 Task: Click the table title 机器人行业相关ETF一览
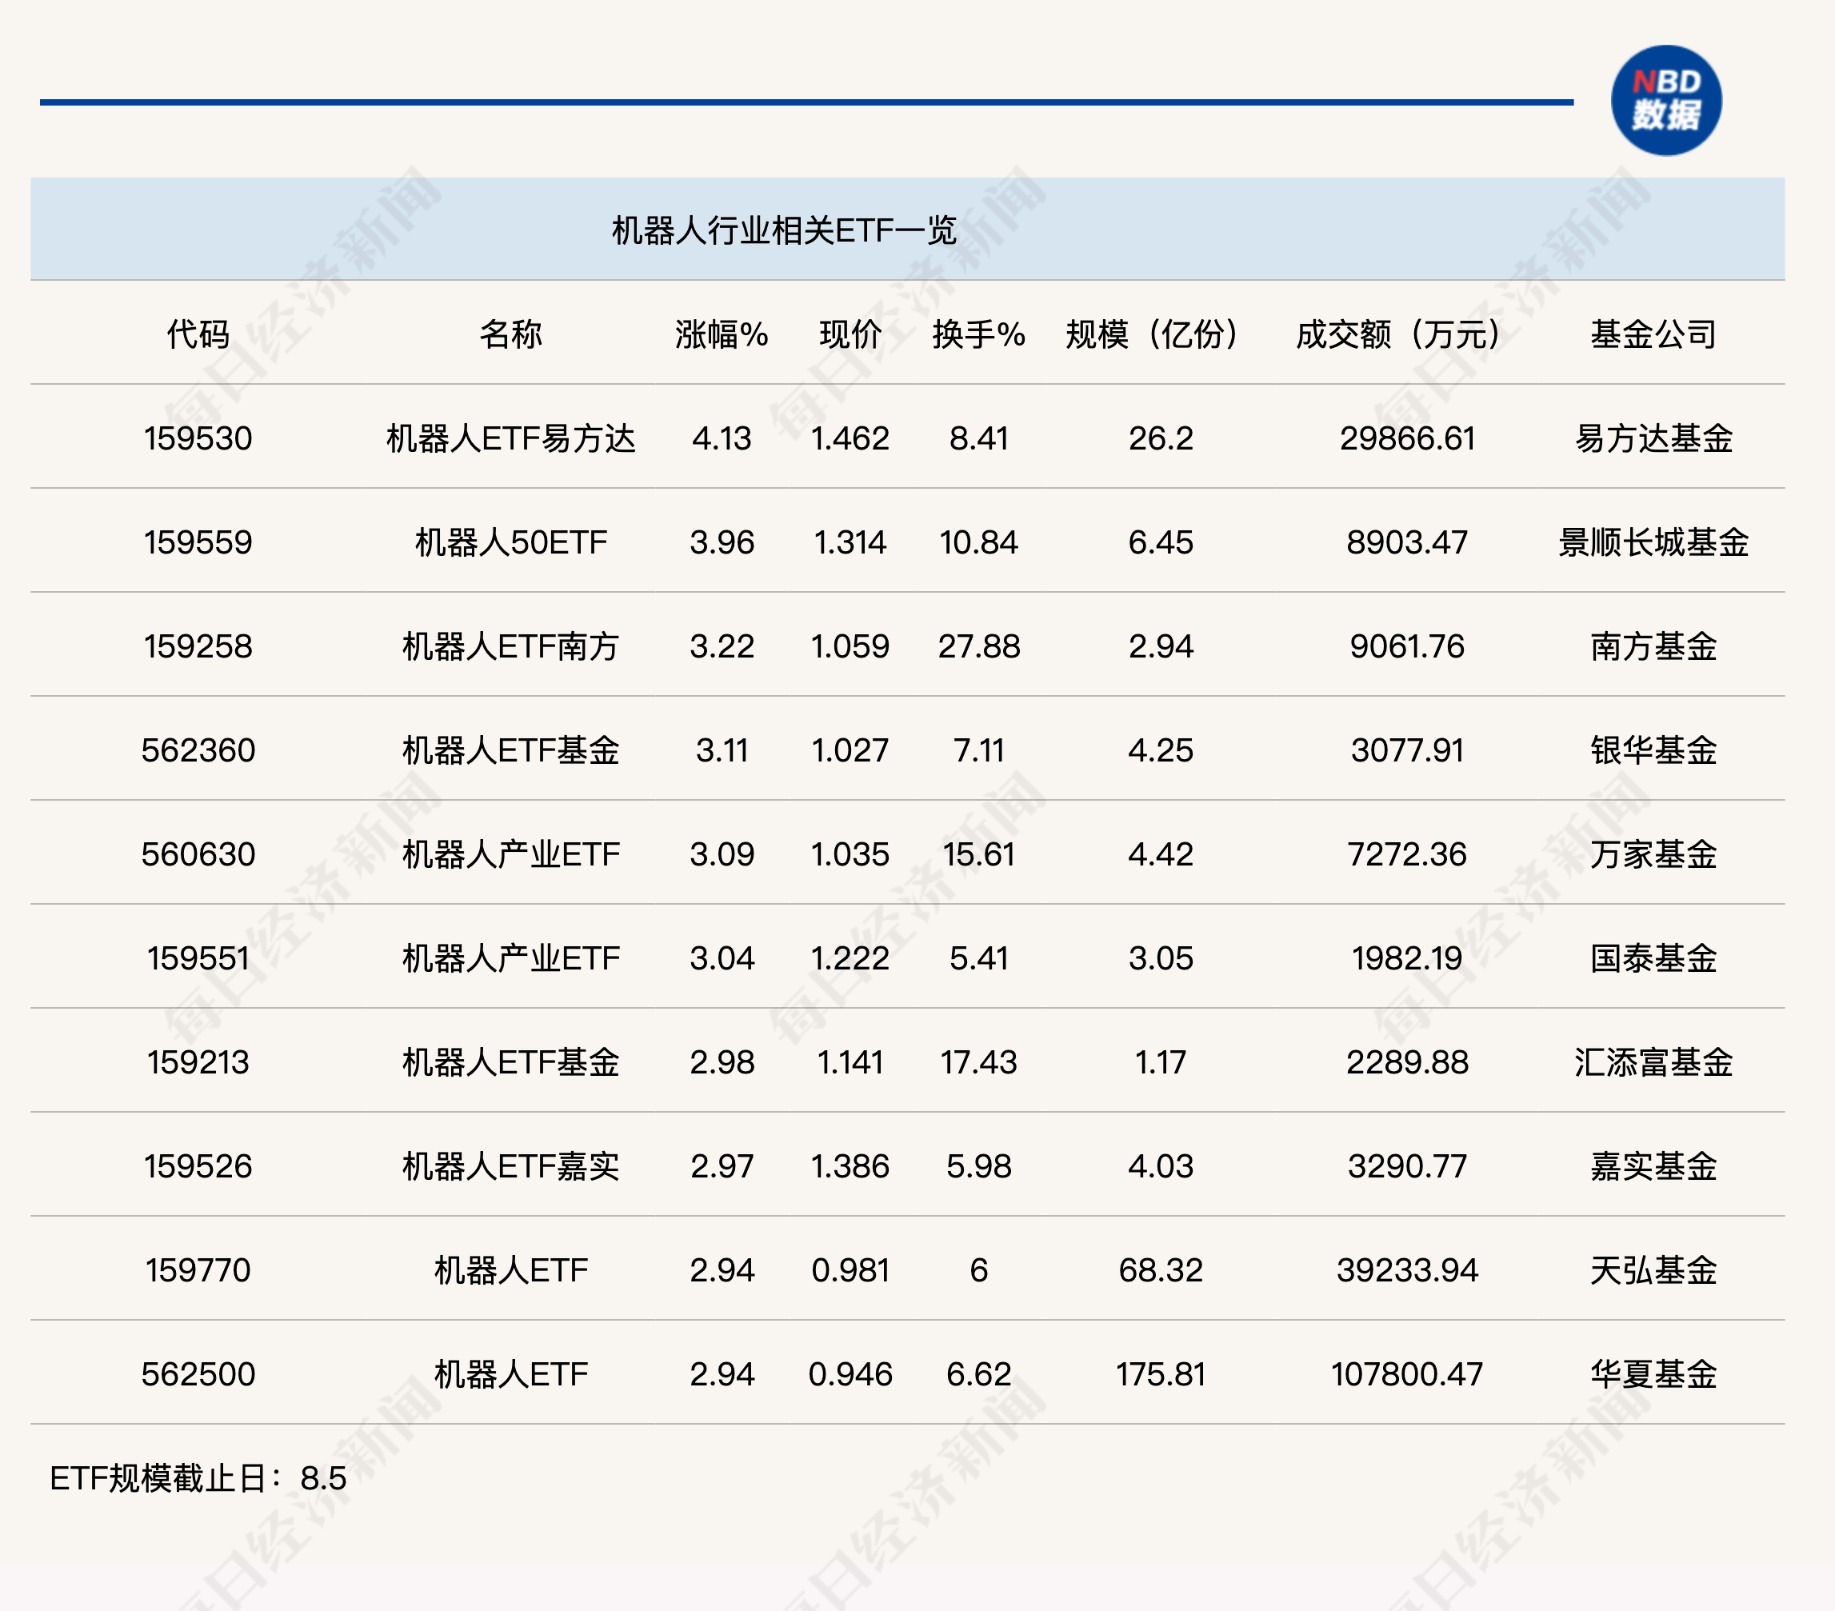(784, 231)
